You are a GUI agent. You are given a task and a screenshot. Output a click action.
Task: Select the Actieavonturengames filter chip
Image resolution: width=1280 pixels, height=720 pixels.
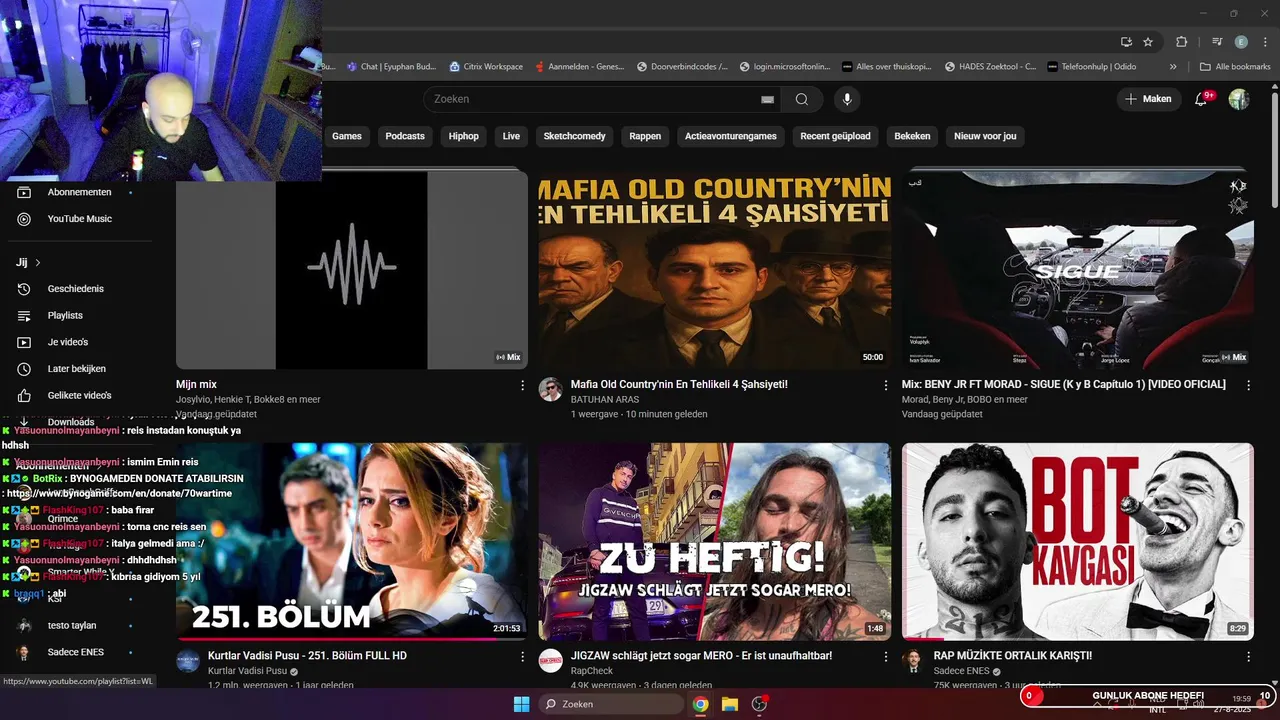click(731, 136)
